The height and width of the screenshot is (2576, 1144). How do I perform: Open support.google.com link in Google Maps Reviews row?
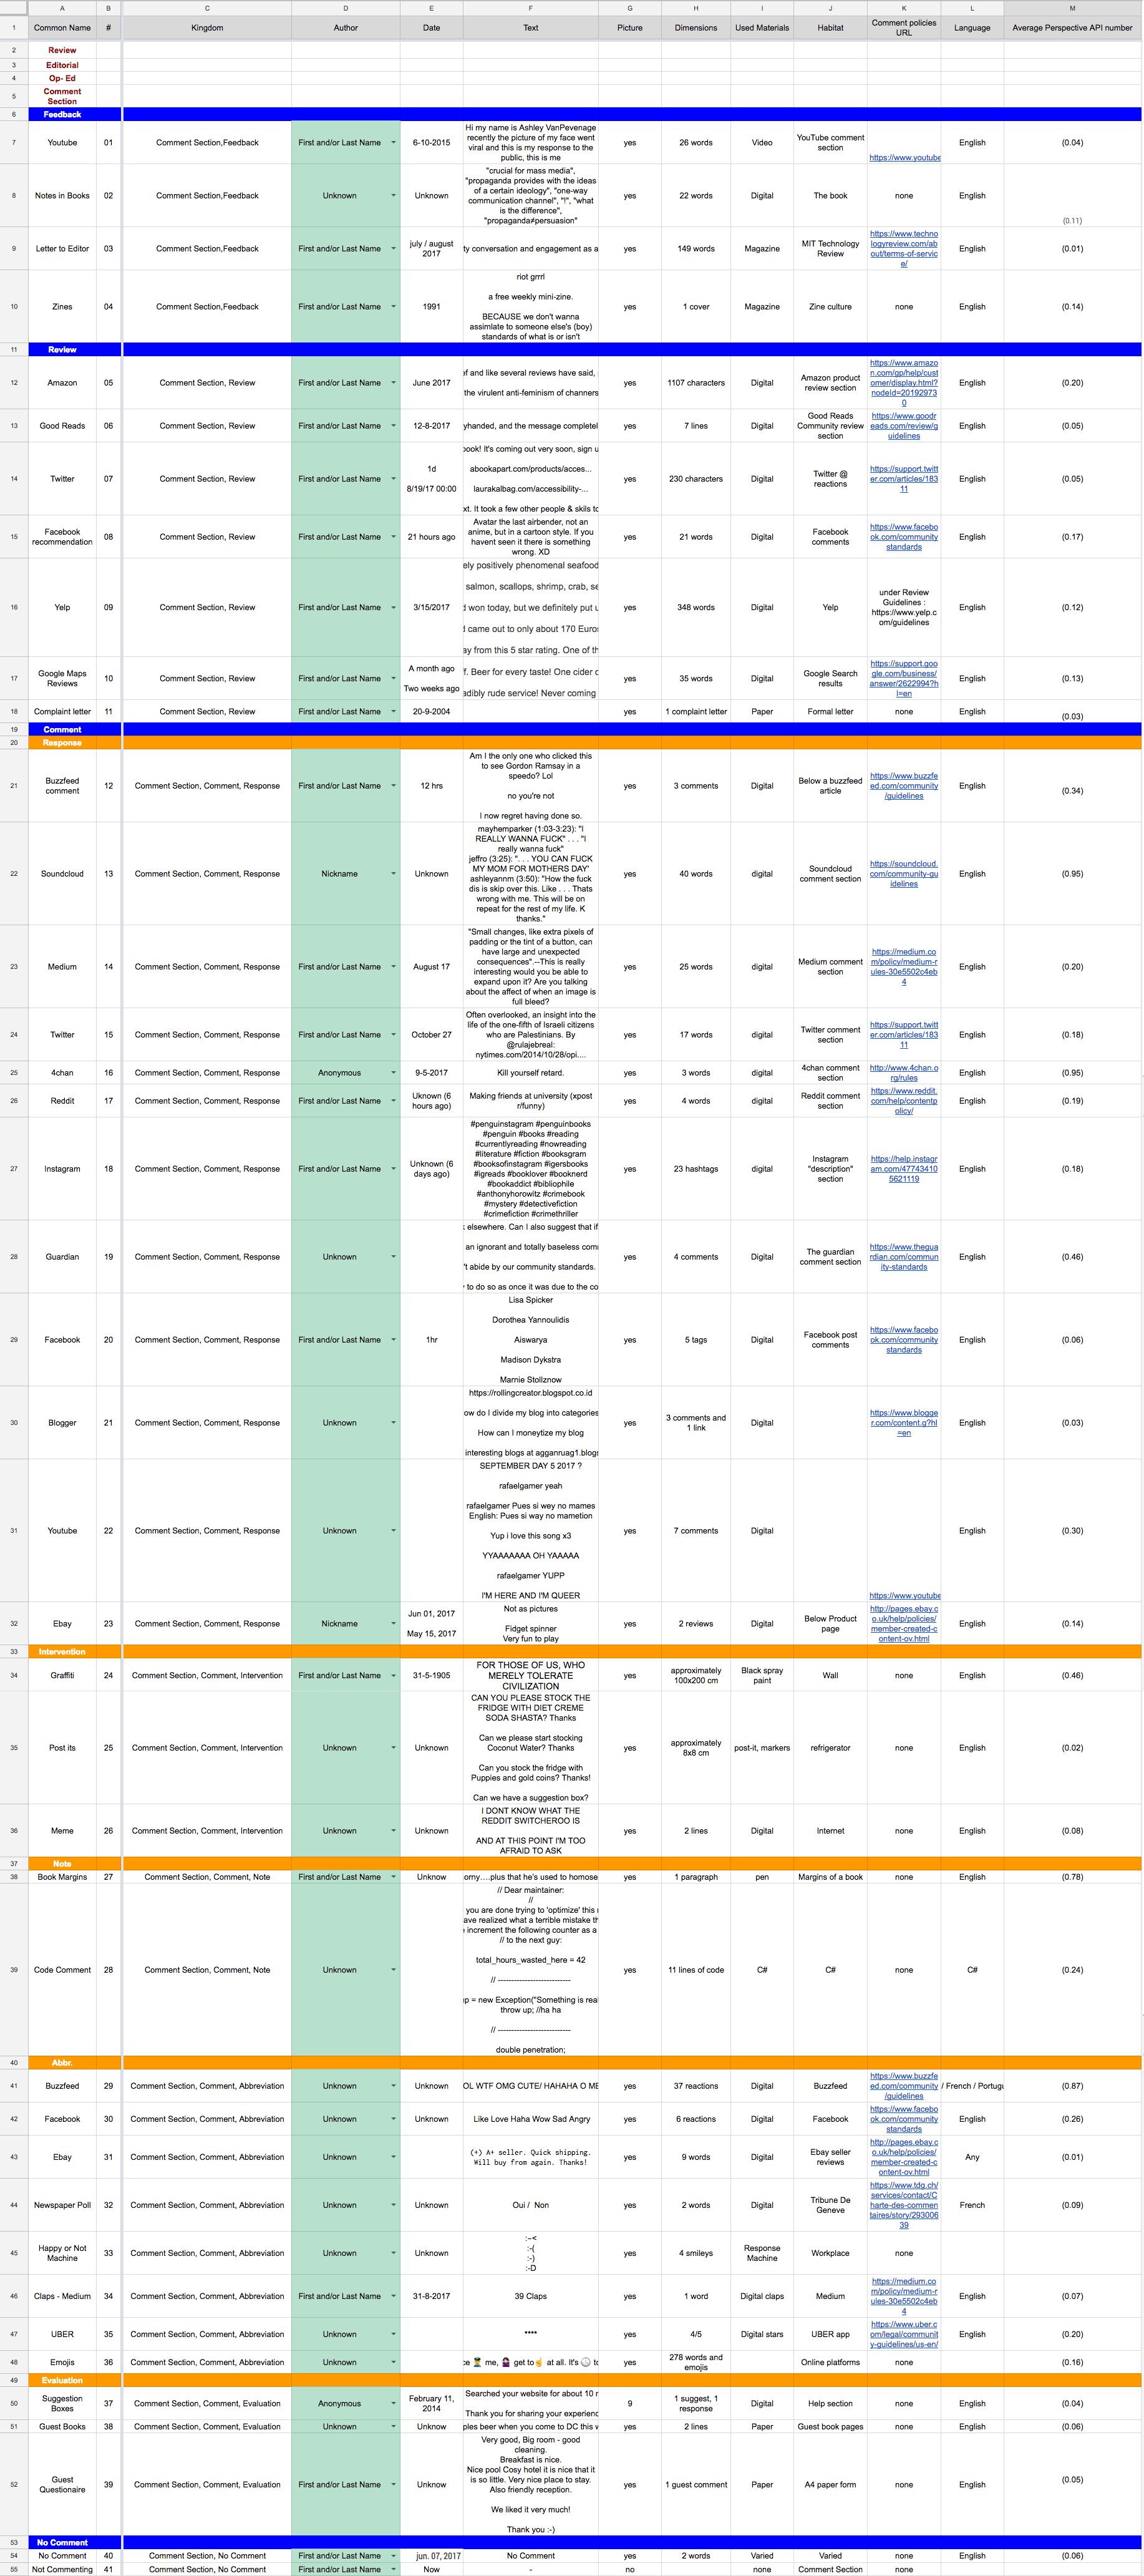tap(904, 679)
